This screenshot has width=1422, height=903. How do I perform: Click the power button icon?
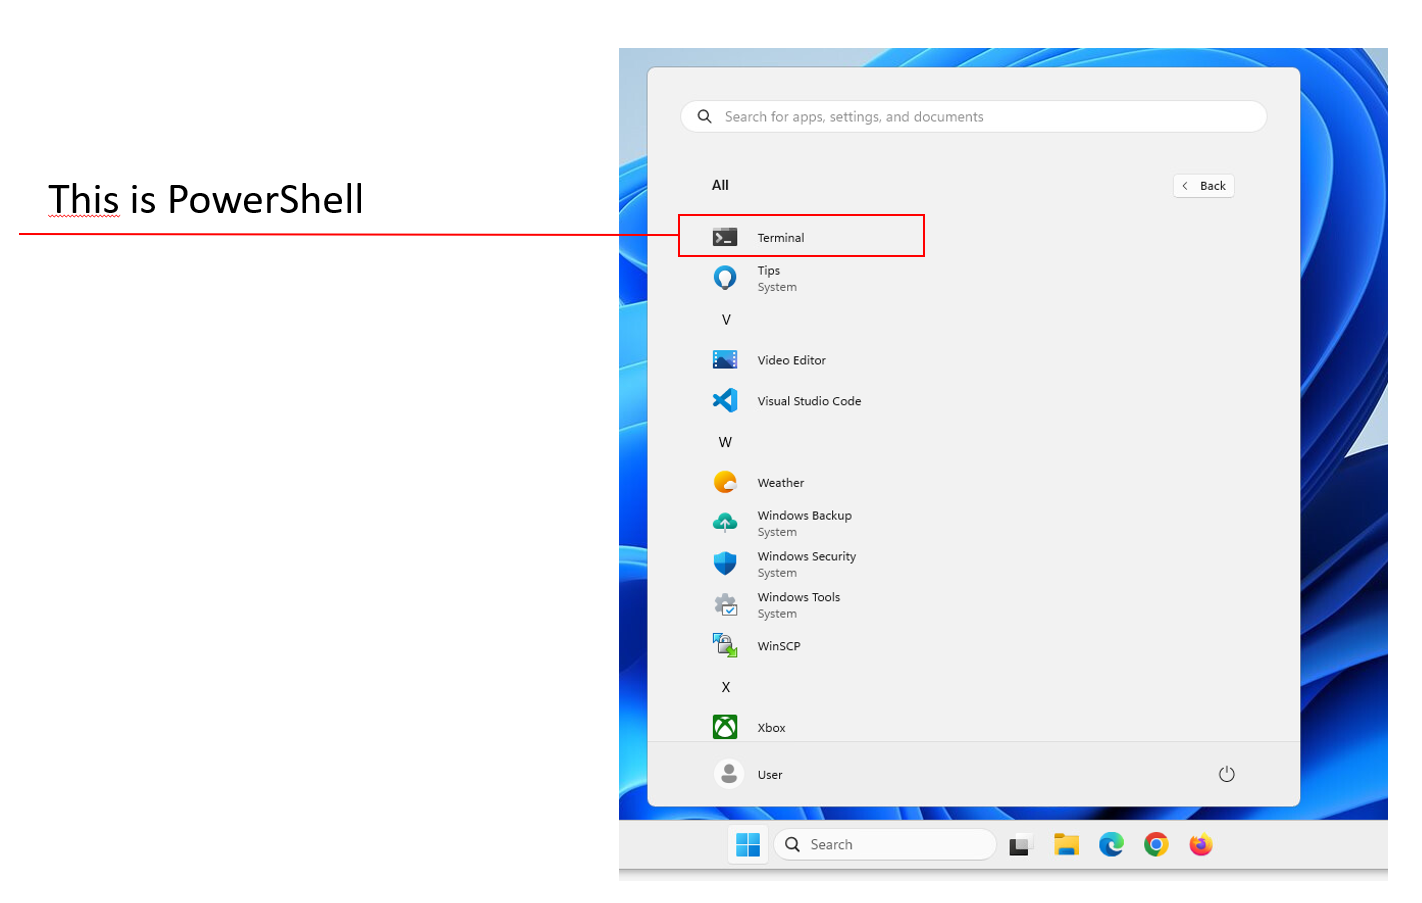1226,774
